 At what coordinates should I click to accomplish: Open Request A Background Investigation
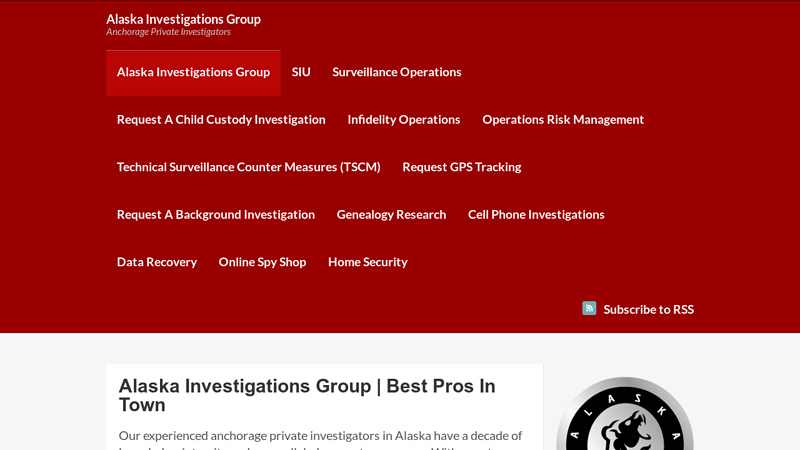coord(216,215)
